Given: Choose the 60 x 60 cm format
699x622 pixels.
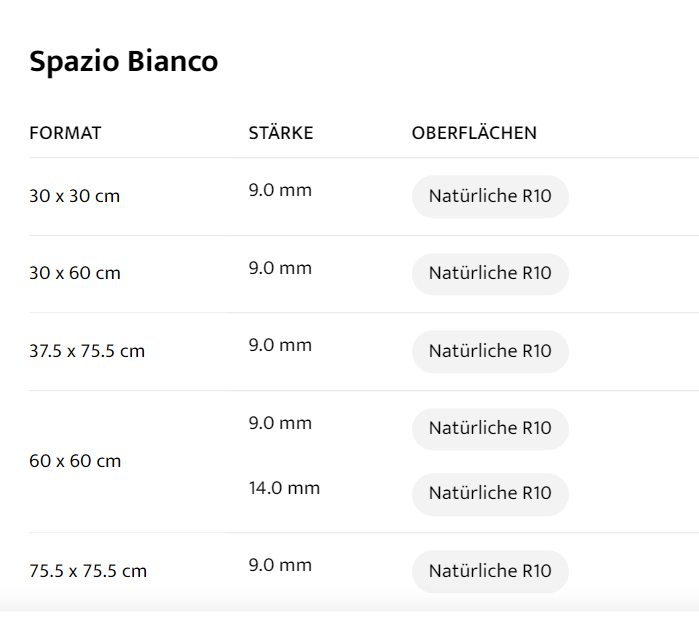Looking at the screenshot, I should (75, 461).
